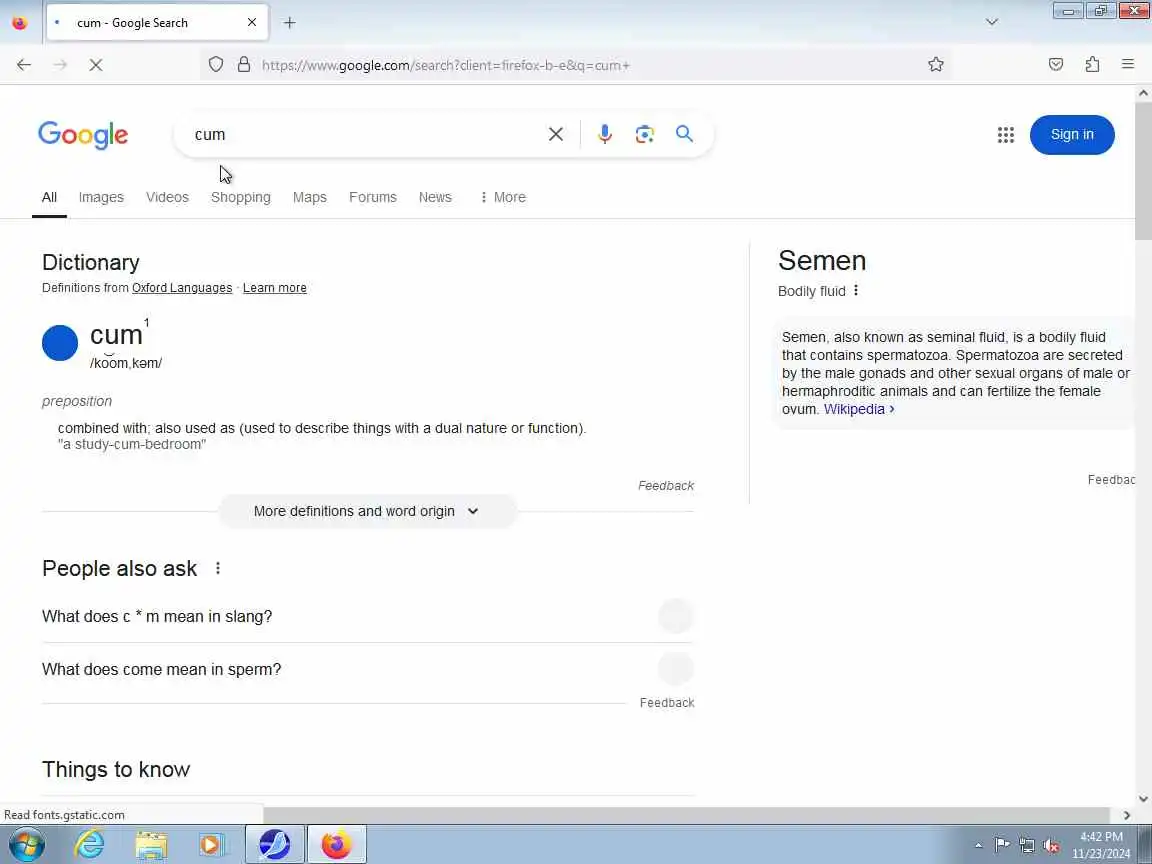Click the Sign in button
This screenshot has width=1152, height=864.
click(1072, 134)
